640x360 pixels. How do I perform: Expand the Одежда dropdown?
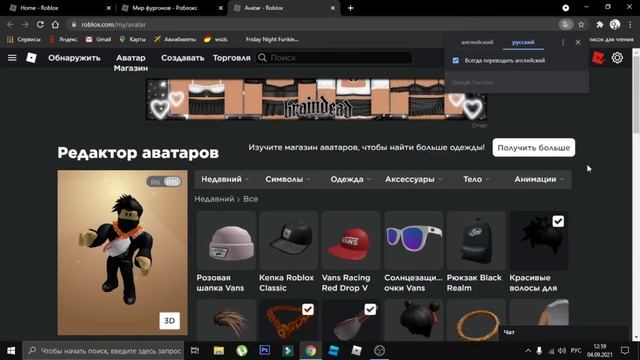[x=351, y=179]
